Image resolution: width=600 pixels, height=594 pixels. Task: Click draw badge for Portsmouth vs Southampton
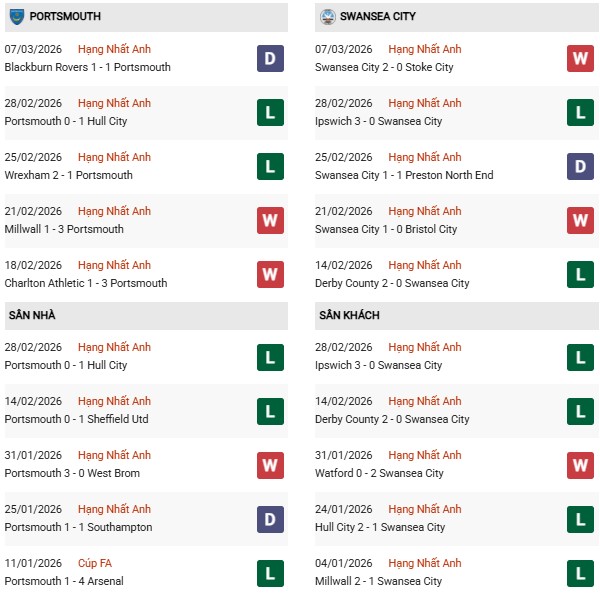pyautogui.click(x=270, y=519)
